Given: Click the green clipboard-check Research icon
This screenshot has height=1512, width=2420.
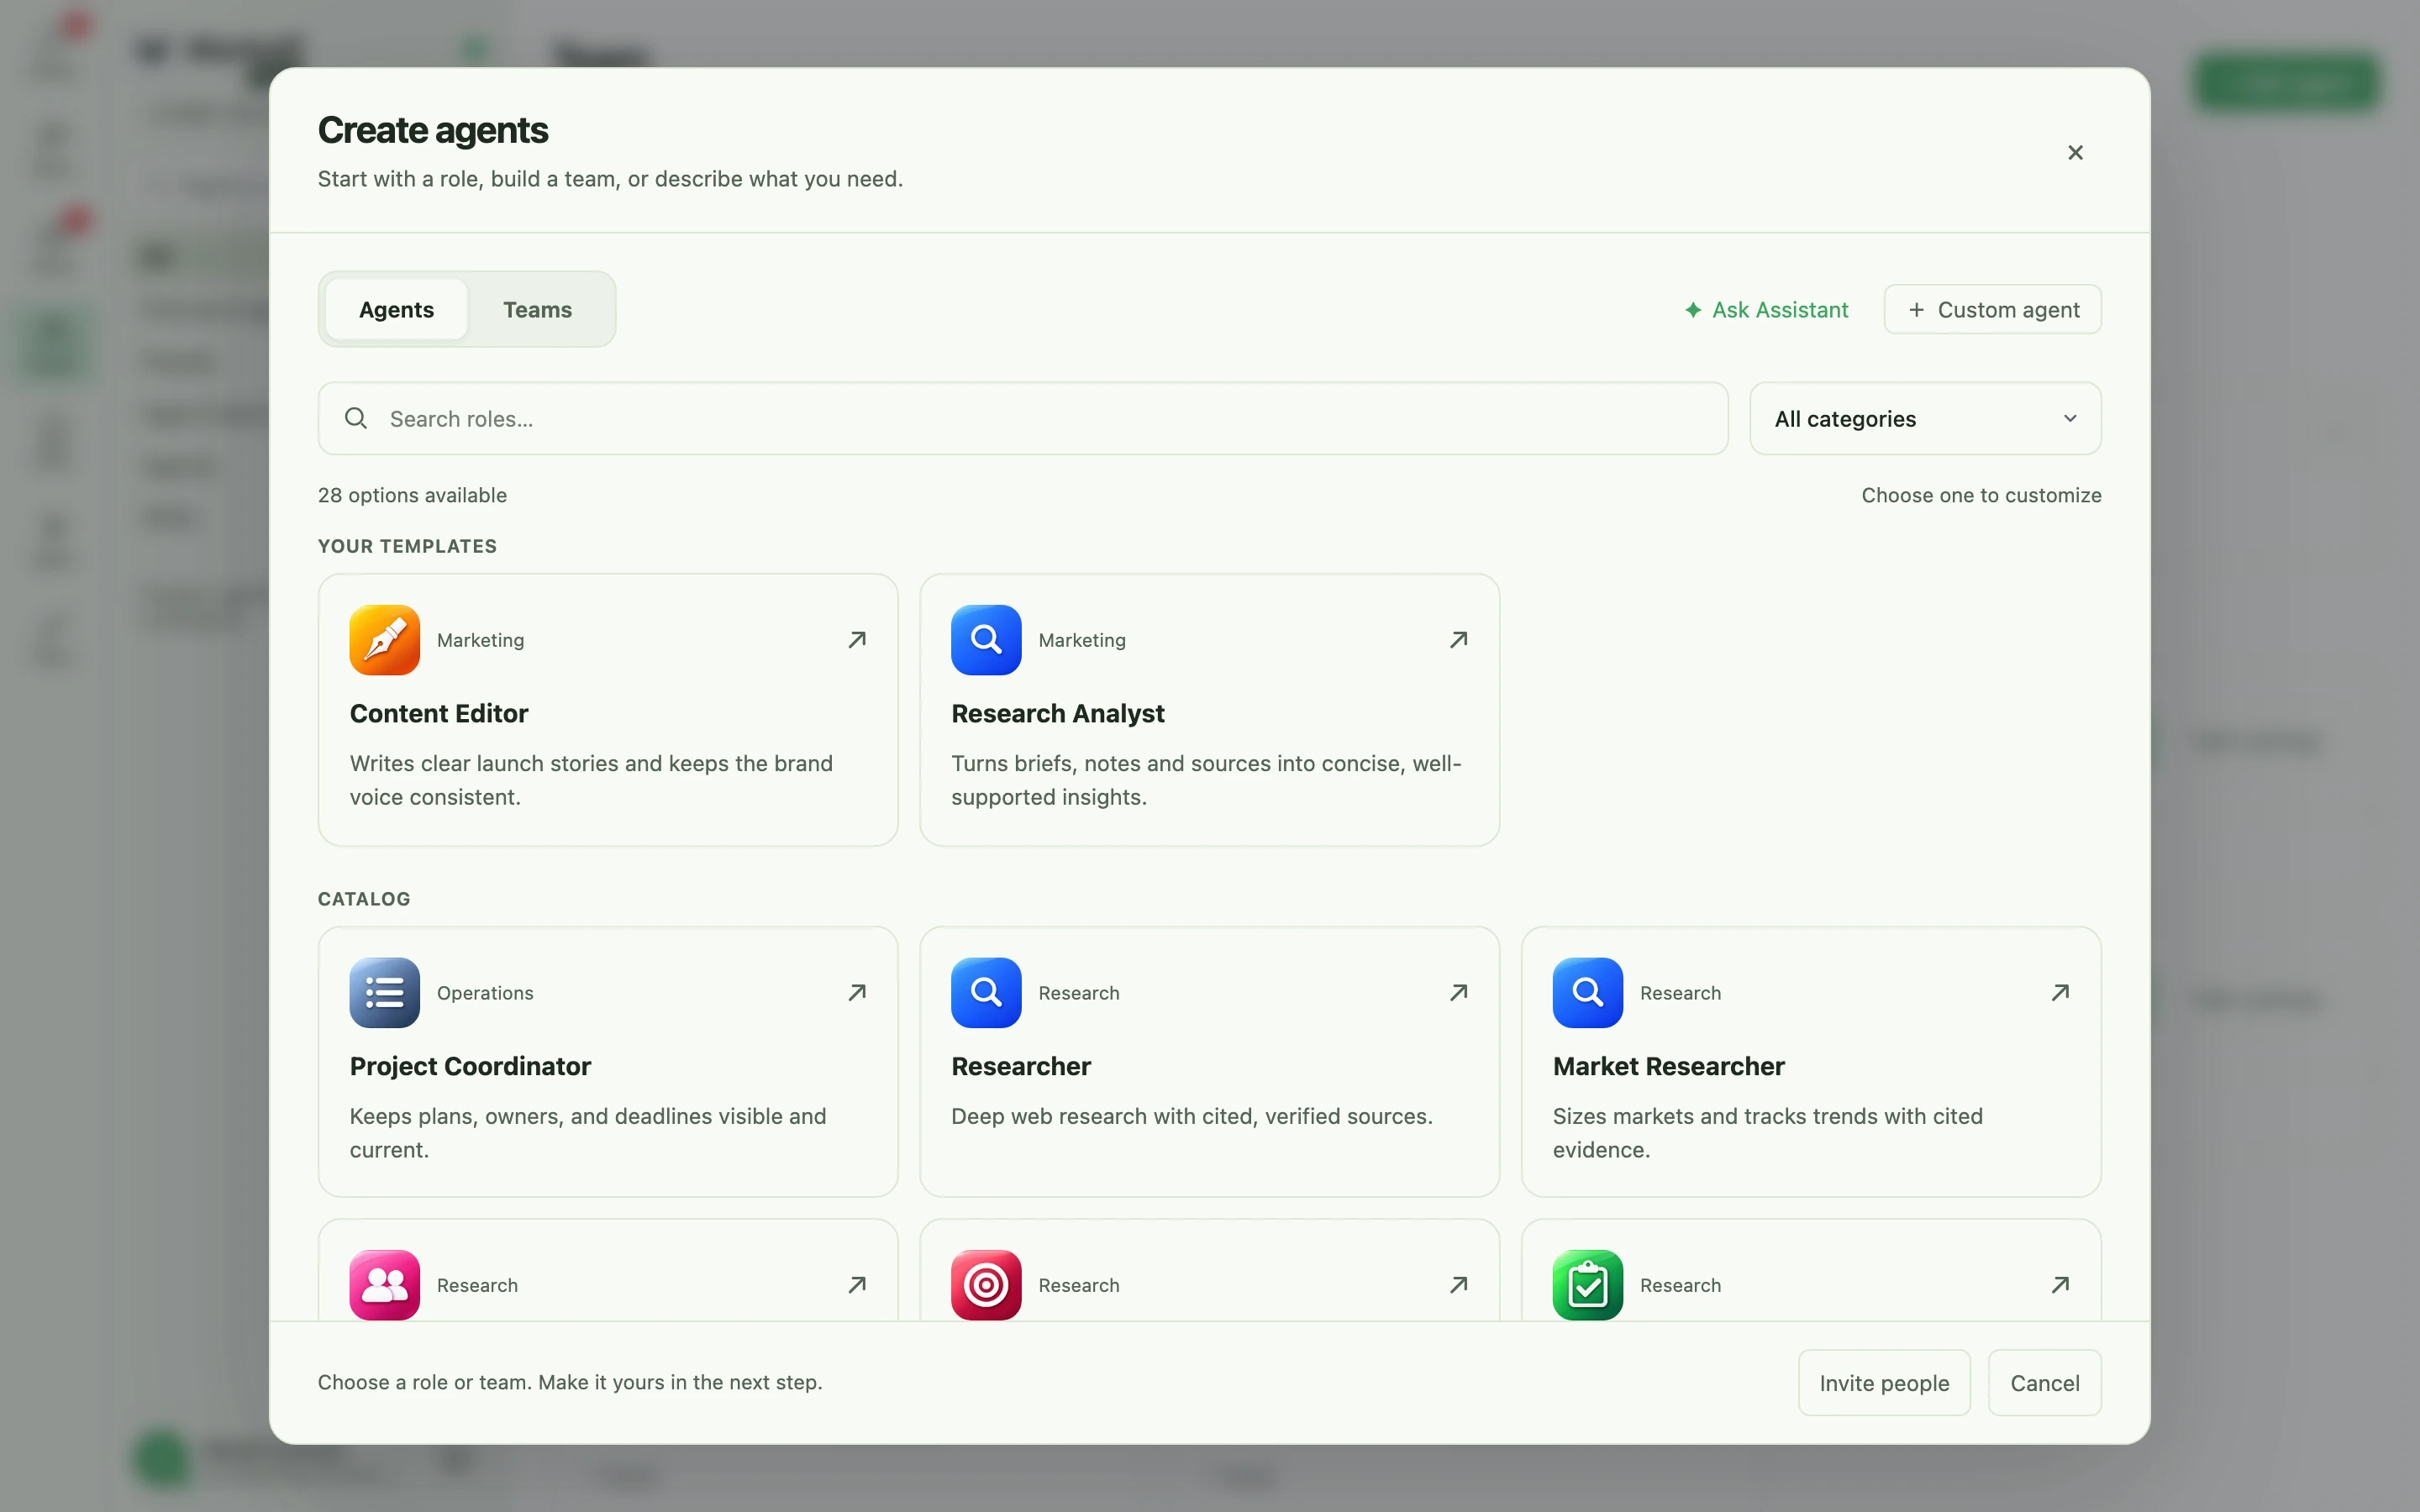Looking at the screenshot, I should coord(1588,1285).
